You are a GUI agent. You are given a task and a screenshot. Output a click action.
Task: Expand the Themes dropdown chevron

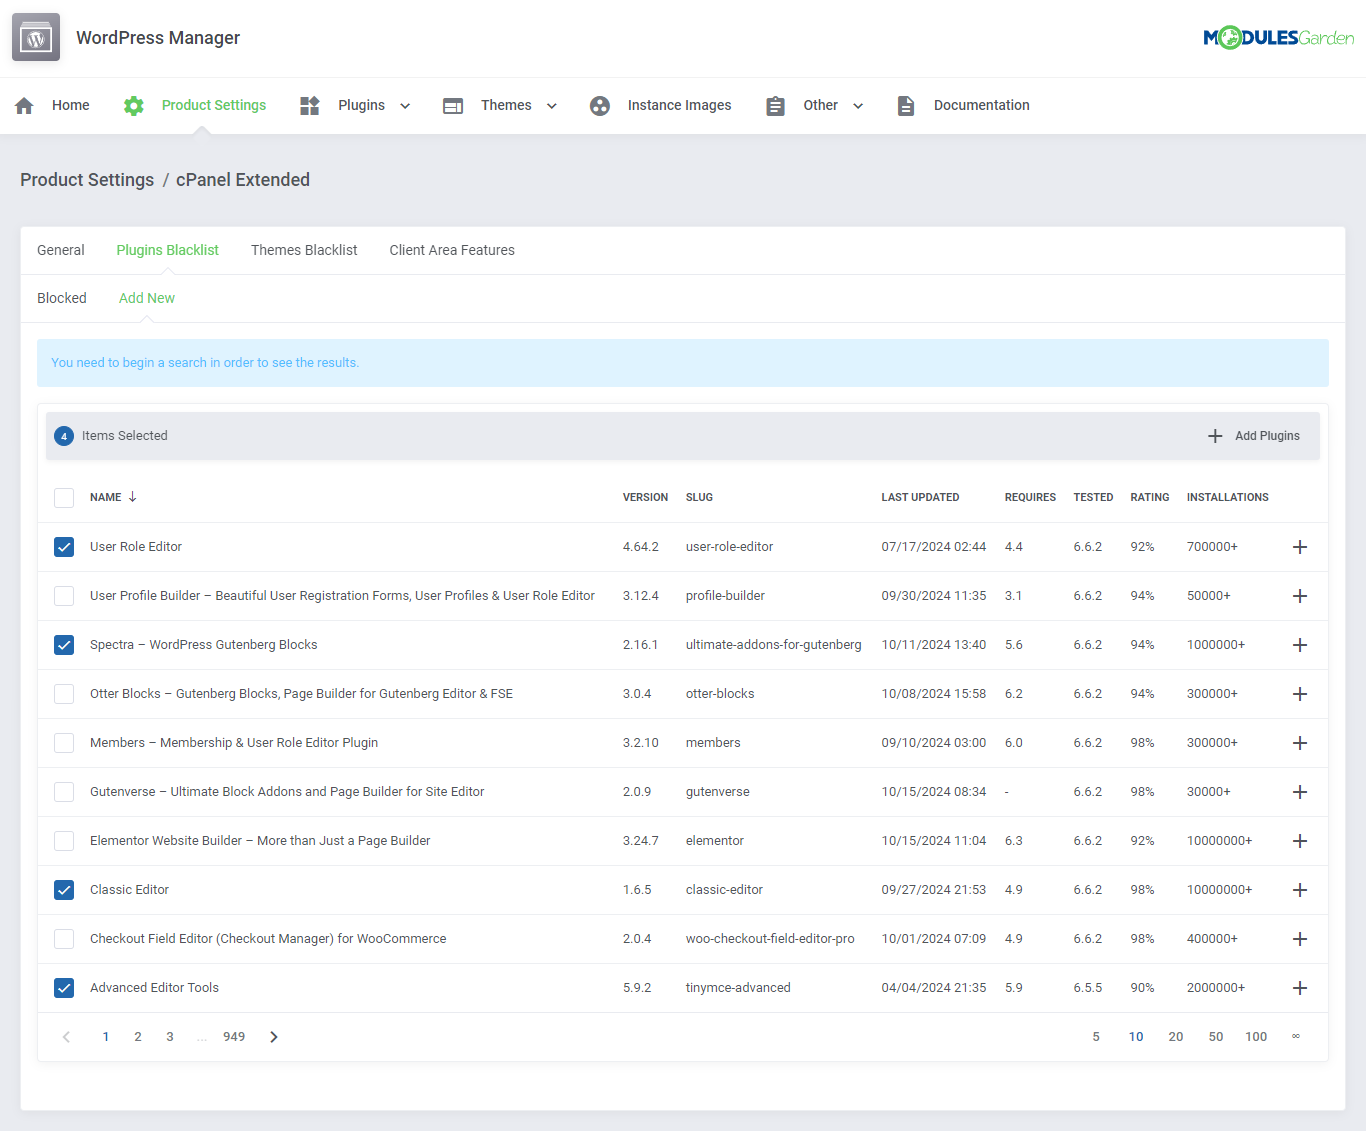coord(550,105)
